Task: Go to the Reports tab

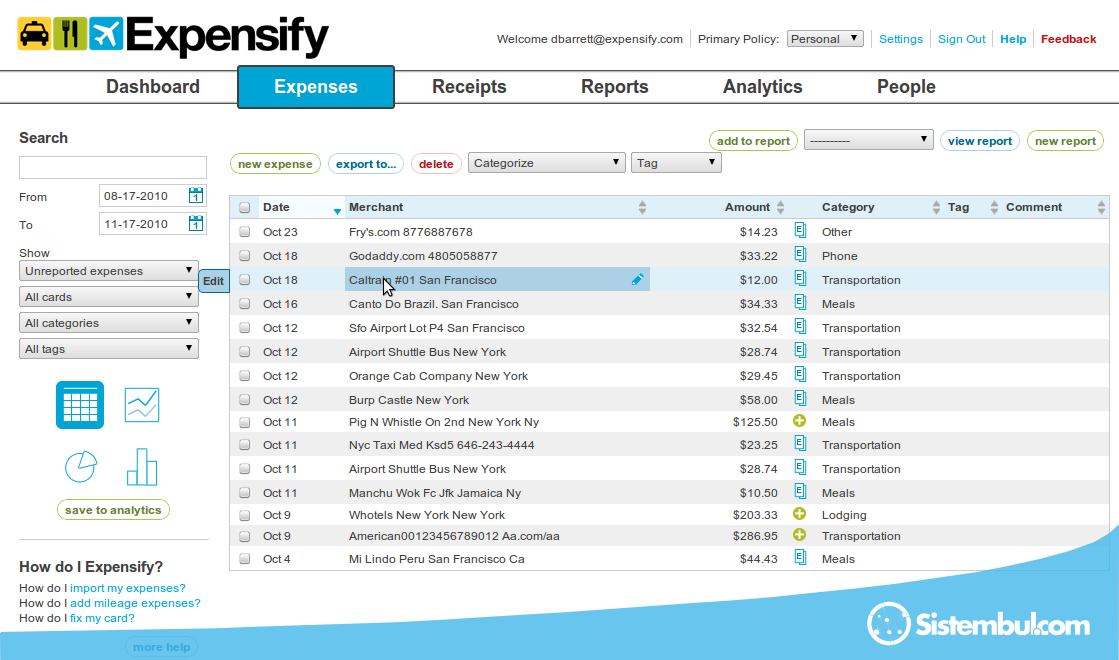Action: (x=614, y=86)
